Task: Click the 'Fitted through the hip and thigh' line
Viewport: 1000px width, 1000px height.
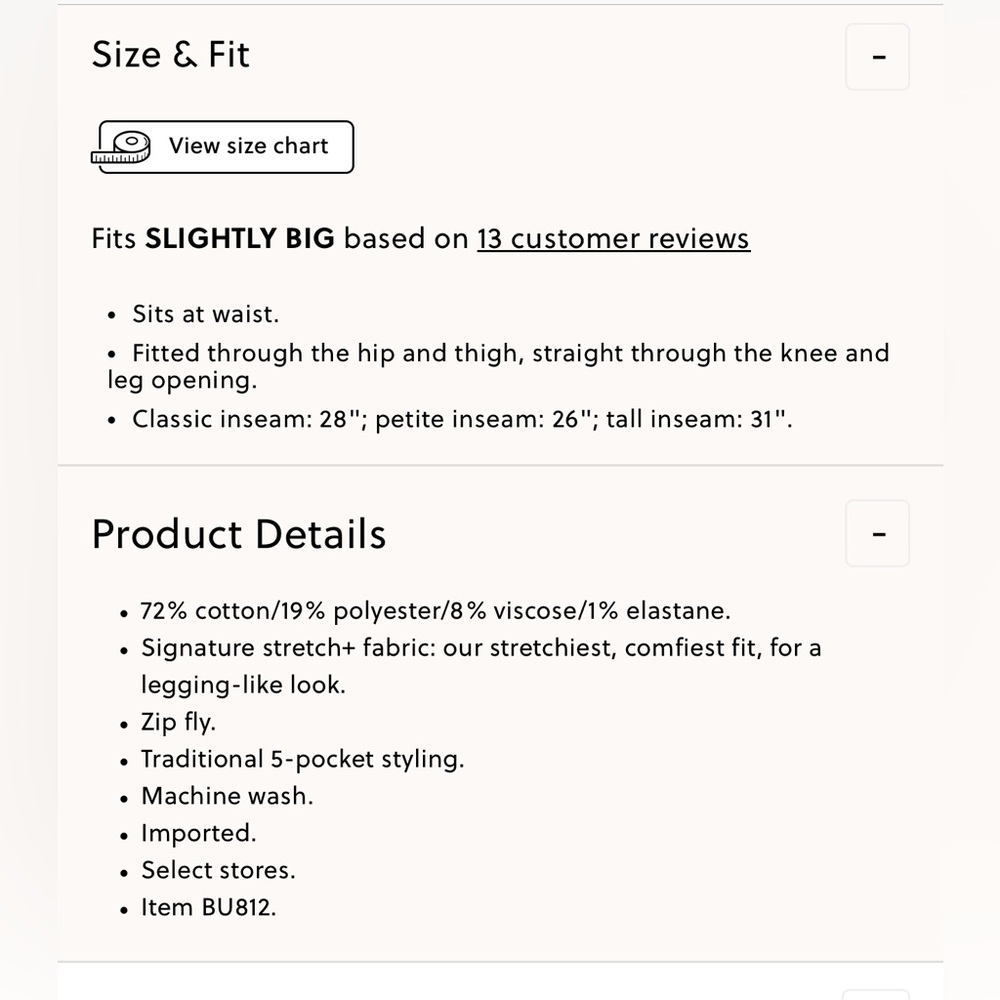Action: (x=498, y=366)
